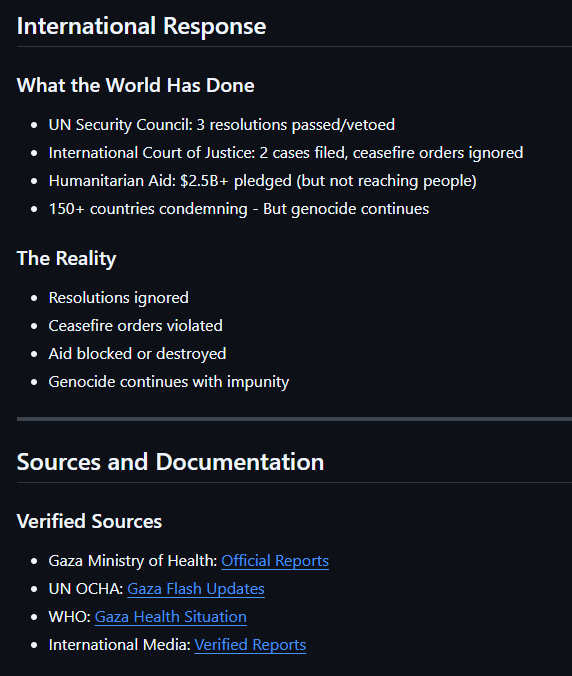Click the Aid blocked or destroyed bullet

[x=137, y=354]
